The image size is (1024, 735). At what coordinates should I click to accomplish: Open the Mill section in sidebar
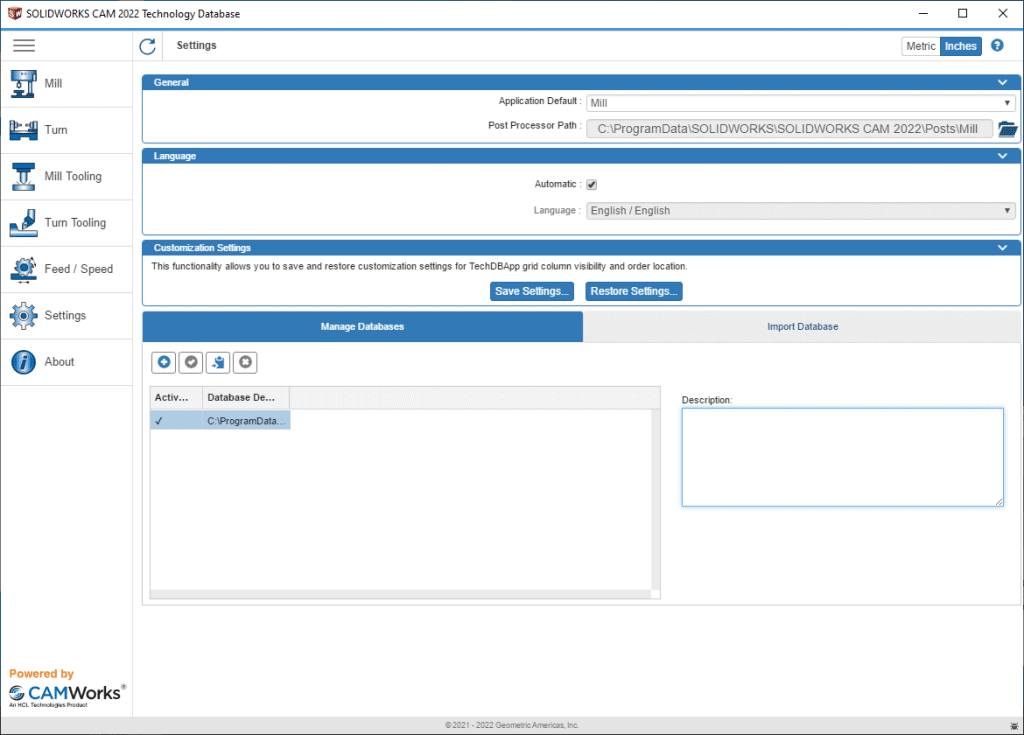click(67, 84)
